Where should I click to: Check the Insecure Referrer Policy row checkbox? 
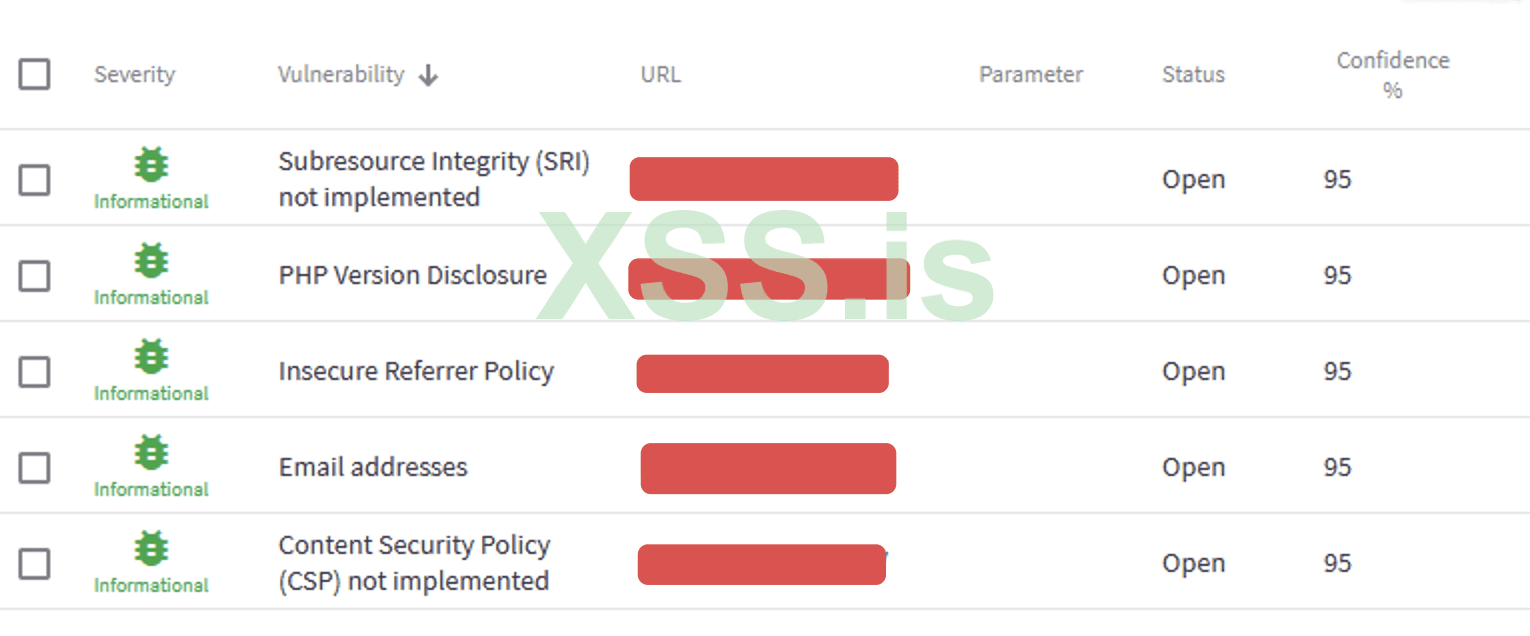[x=34, y=371]
